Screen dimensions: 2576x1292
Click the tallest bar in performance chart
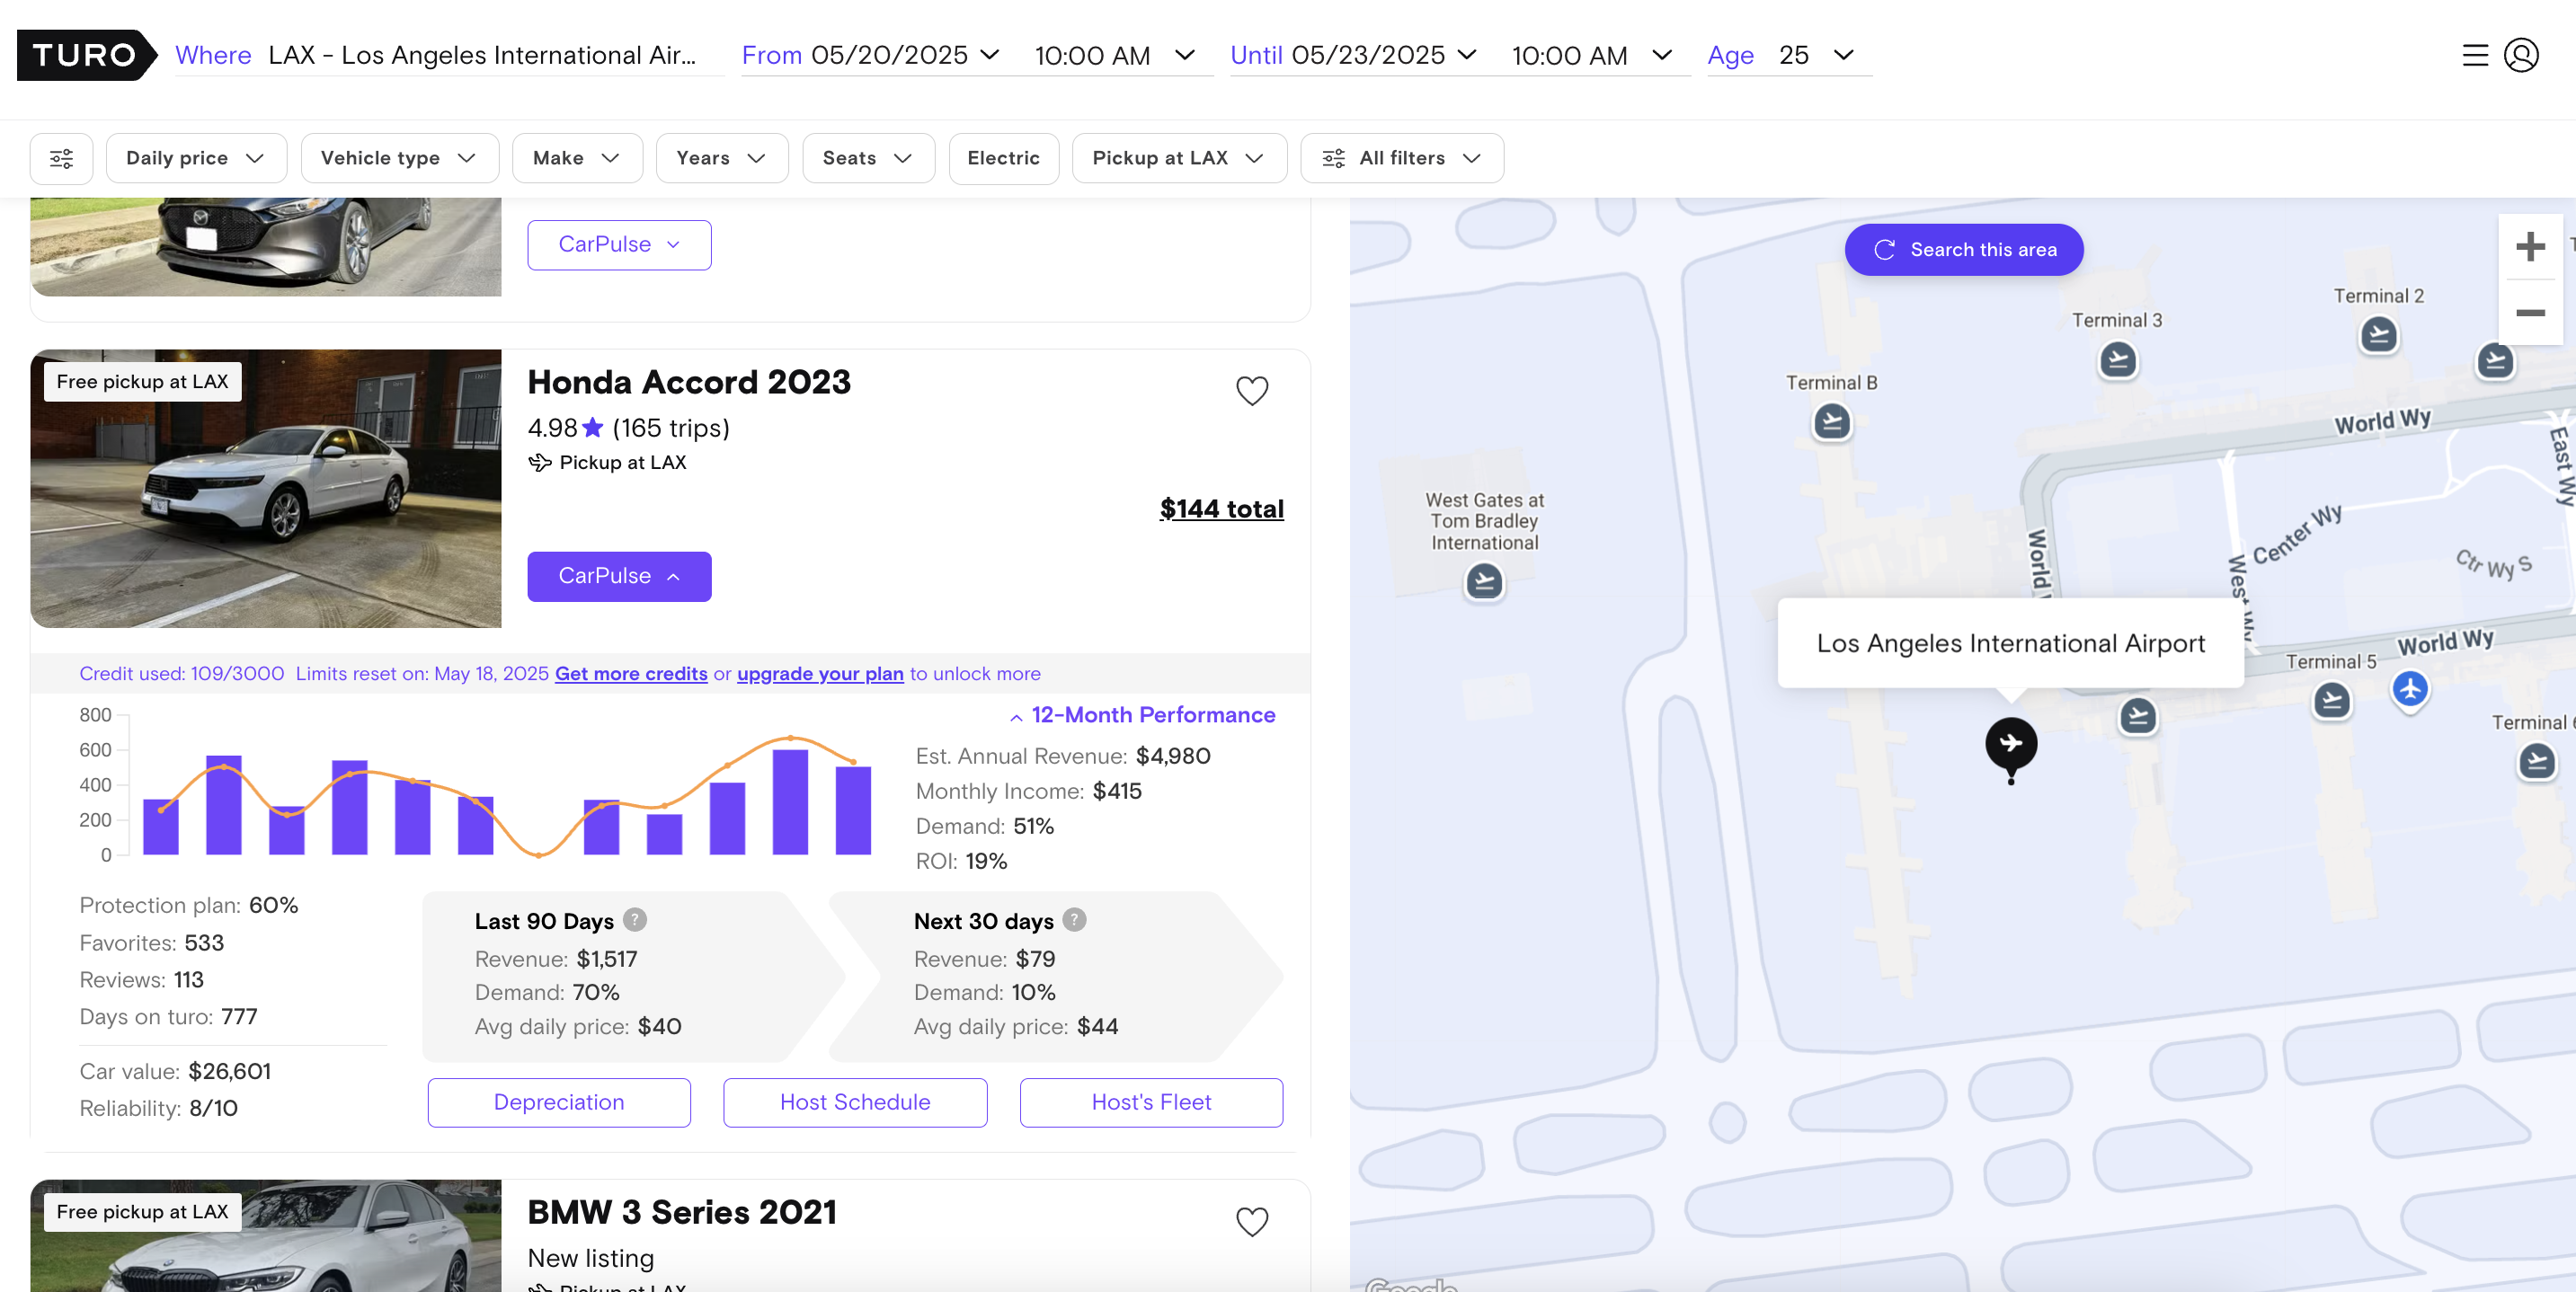(790, 802)
